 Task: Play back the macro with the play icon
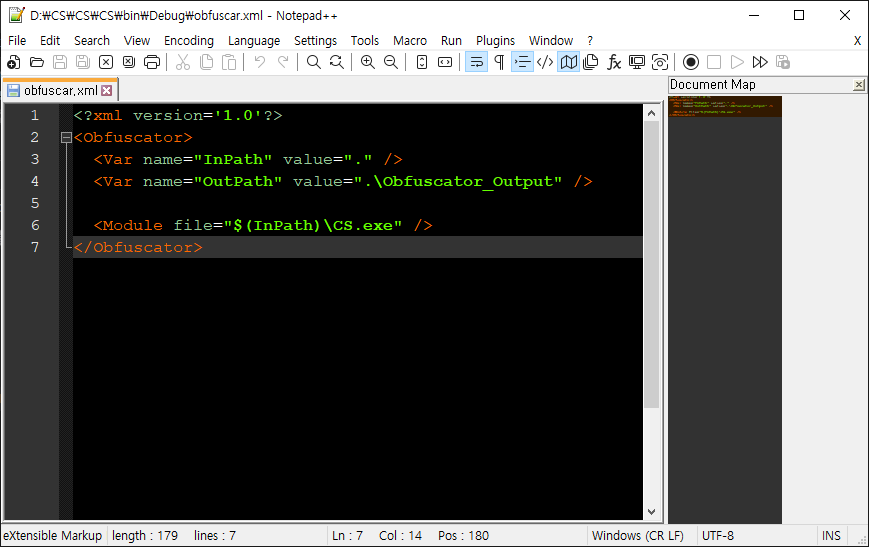point(737,62)
